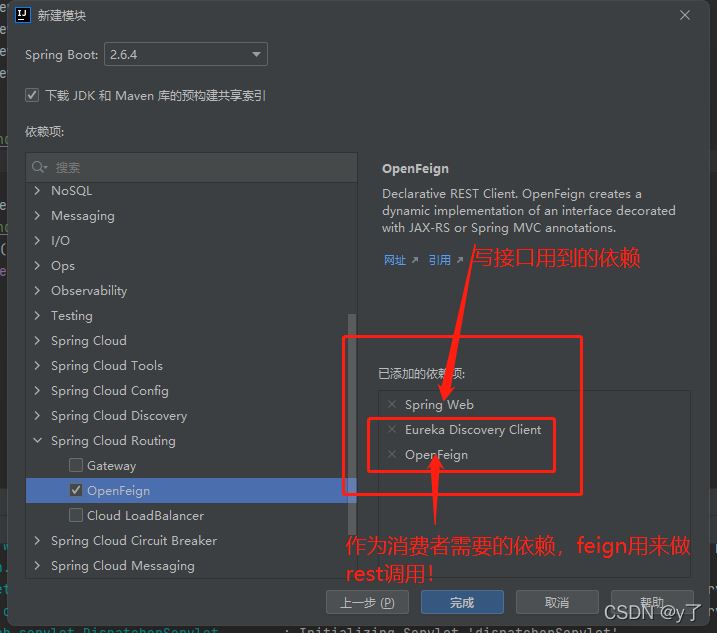Collapse the Spring Cloud Routing node
Image resolution: width=717 pixels, height=633 pixels.
[x=38, y=441]
